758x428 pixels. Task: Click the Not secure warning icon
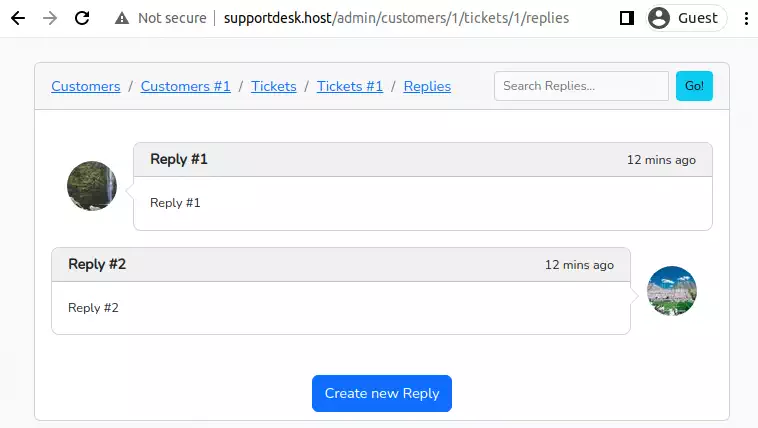tap(122, 18)
